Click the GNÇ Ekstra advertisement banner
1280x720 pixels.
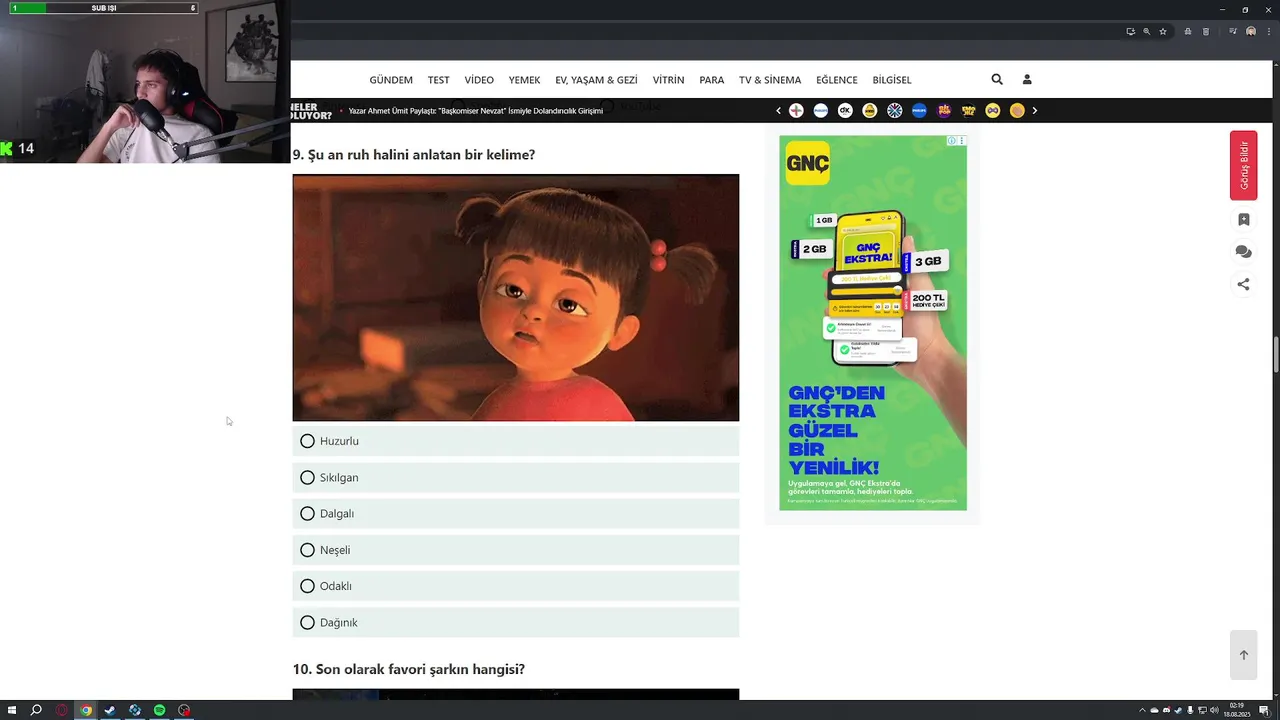(873, 323)
